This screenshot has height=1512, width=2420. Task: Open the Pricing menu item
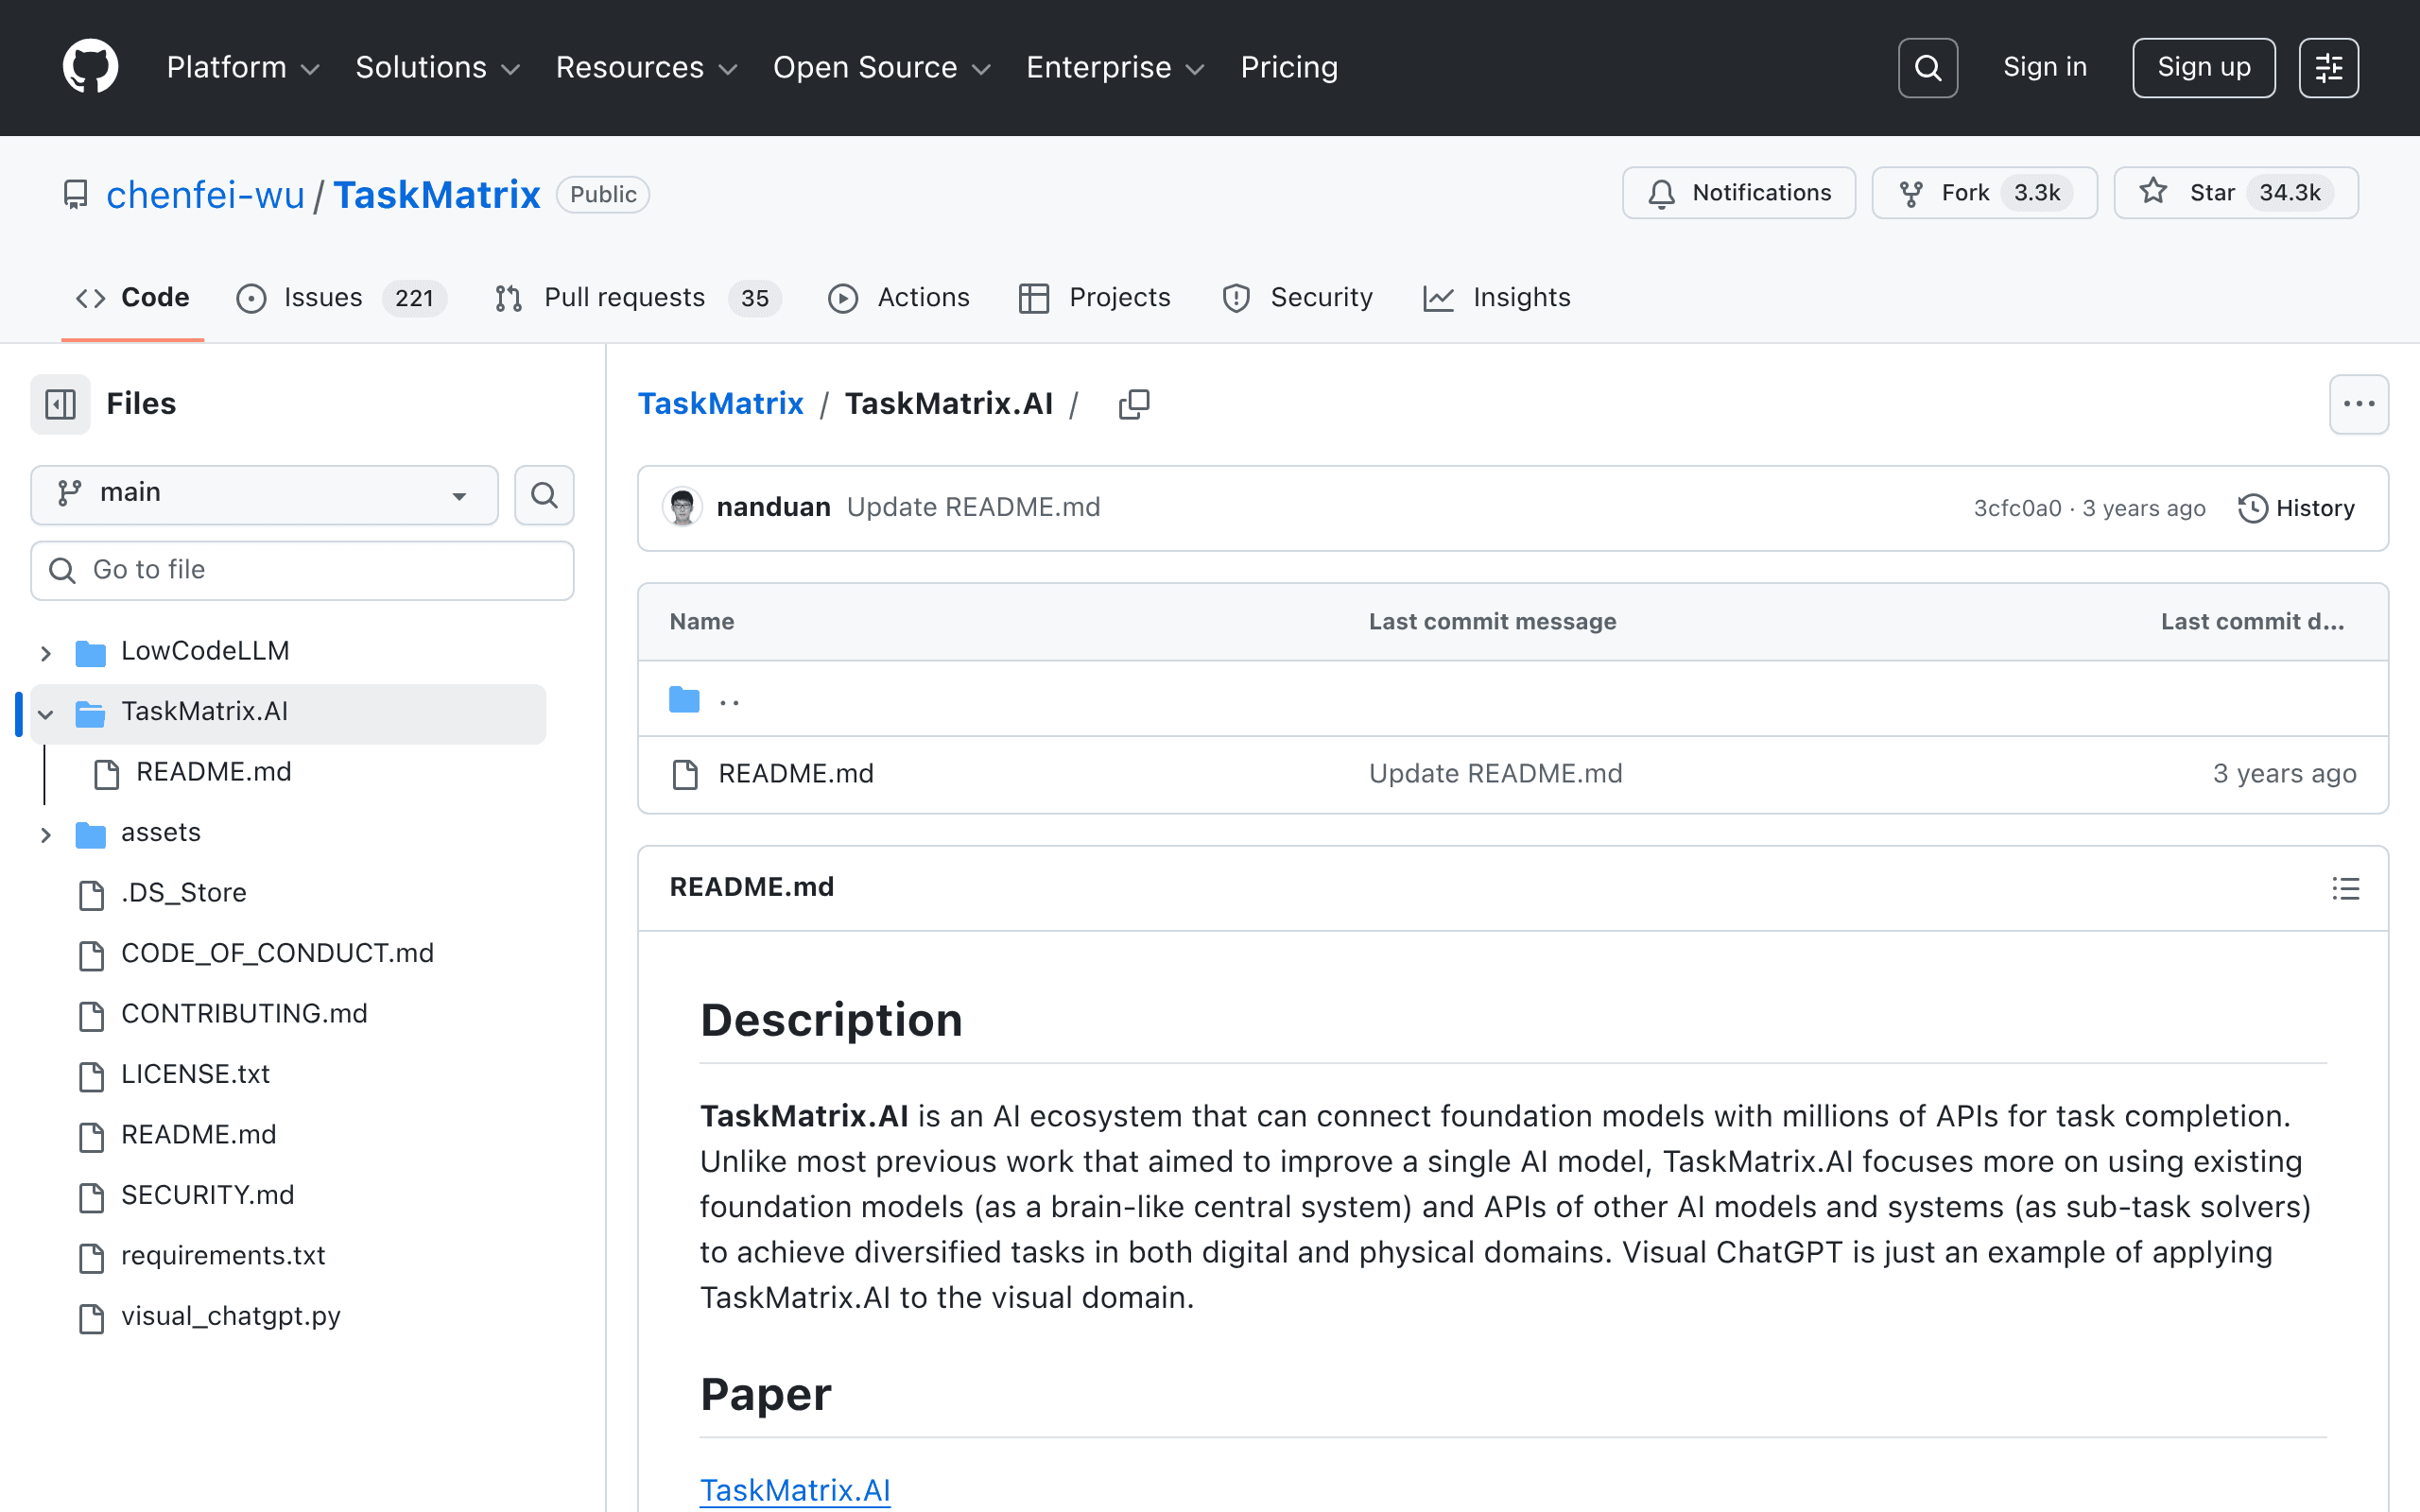coord(1289,67)
